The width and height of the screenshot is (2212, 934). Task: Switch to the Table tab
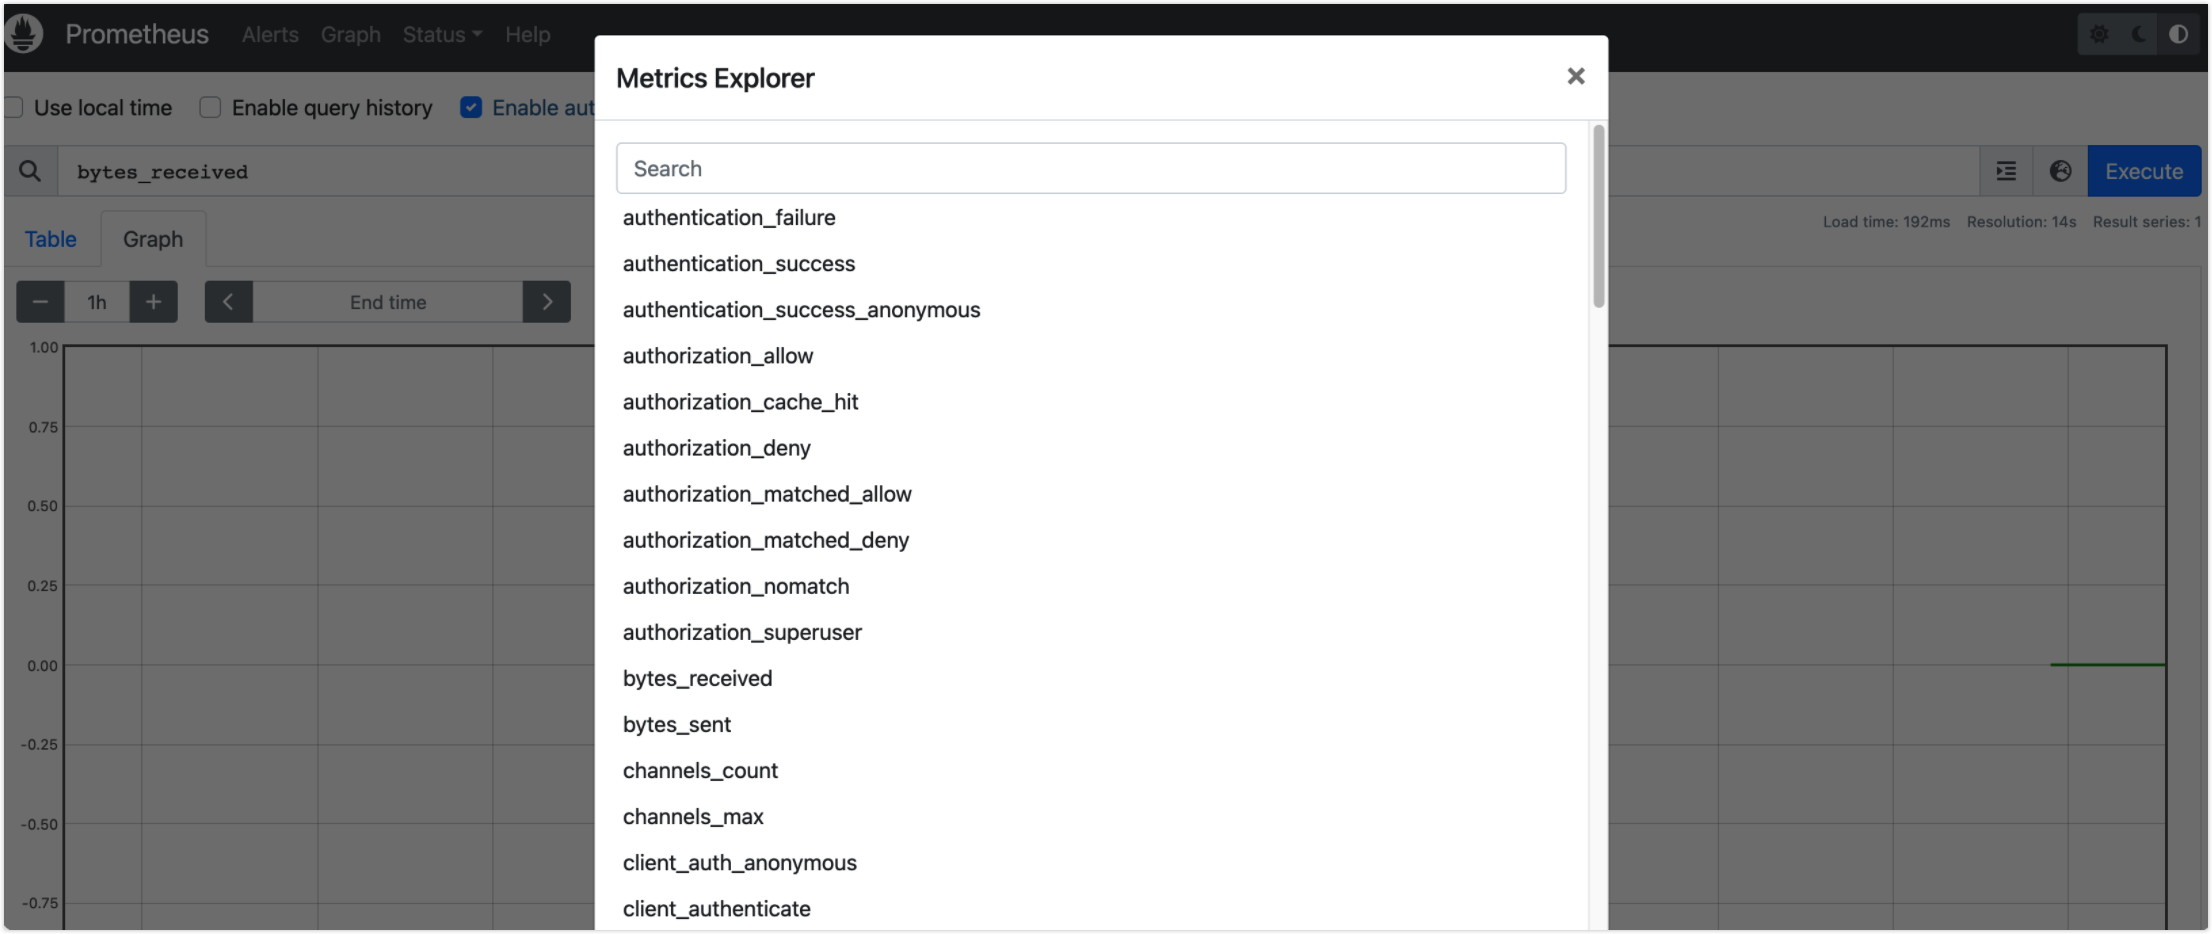point(51,239)
